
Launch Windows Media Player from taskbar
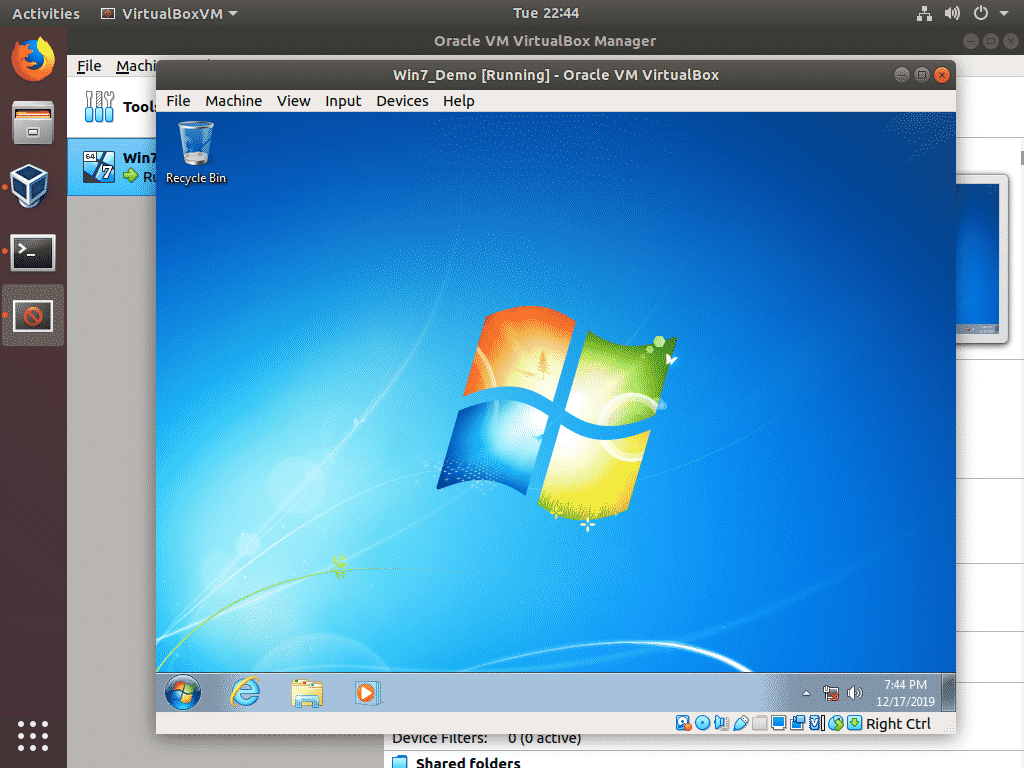[367, 692]
